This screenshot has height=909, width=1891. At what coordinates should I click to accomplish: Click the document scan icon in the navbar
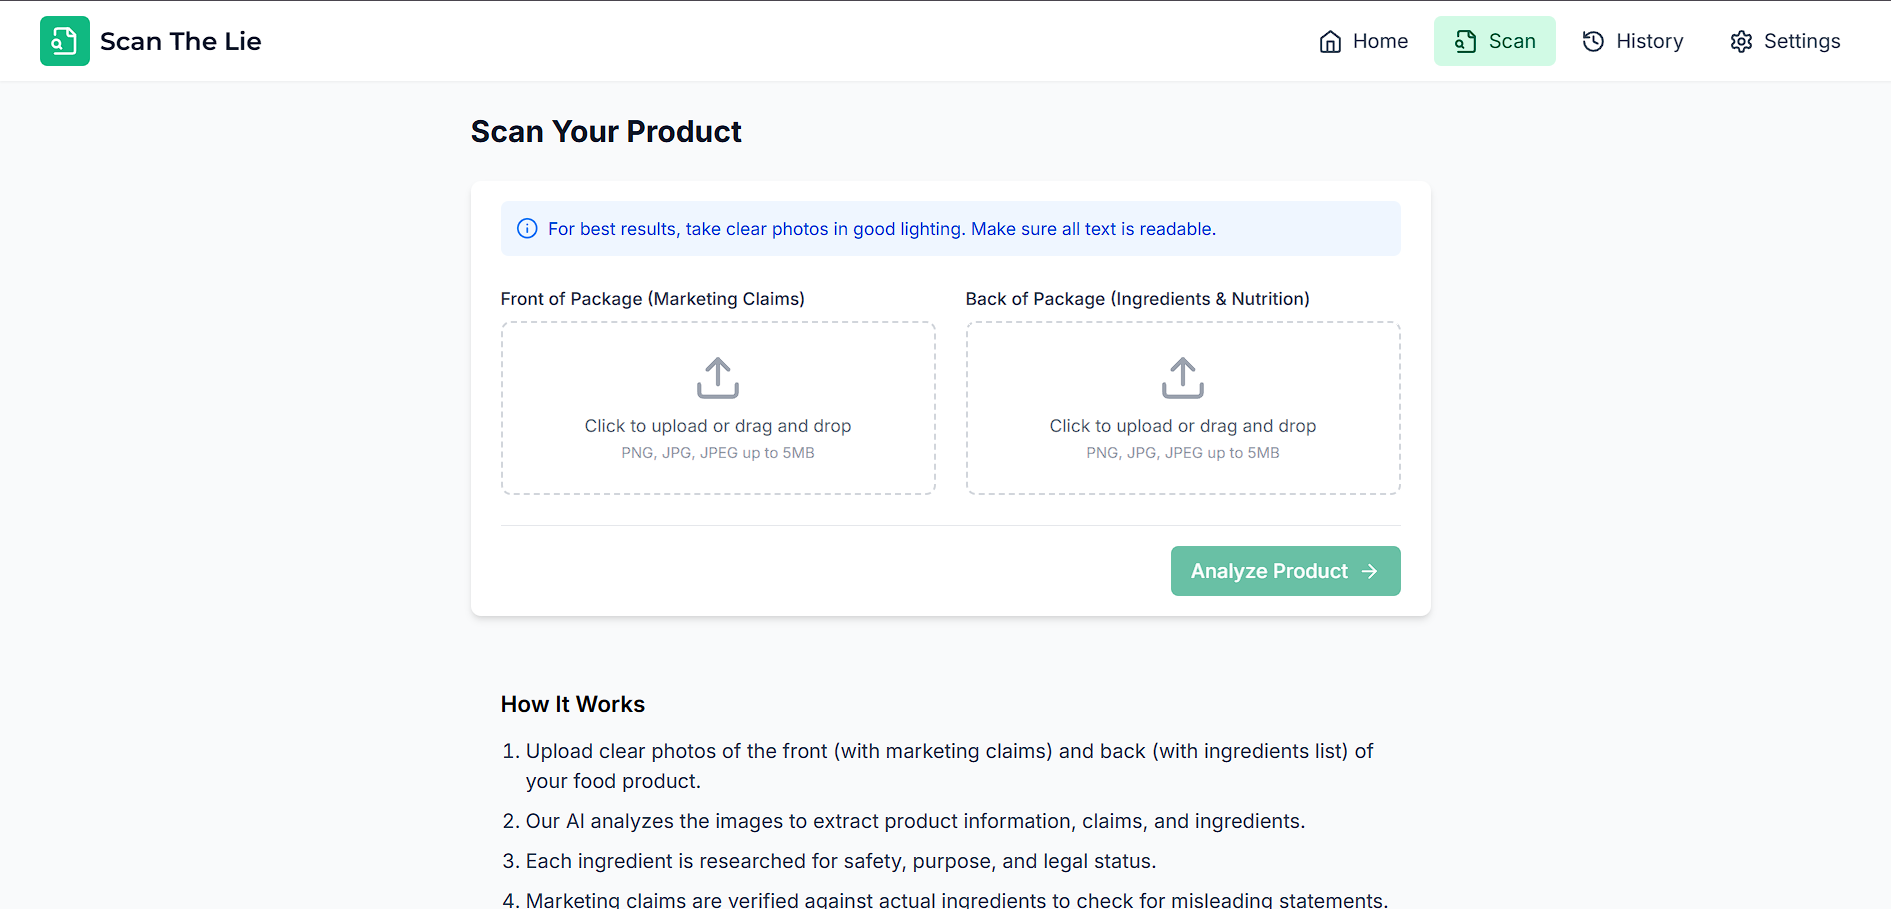point(1465,41)
